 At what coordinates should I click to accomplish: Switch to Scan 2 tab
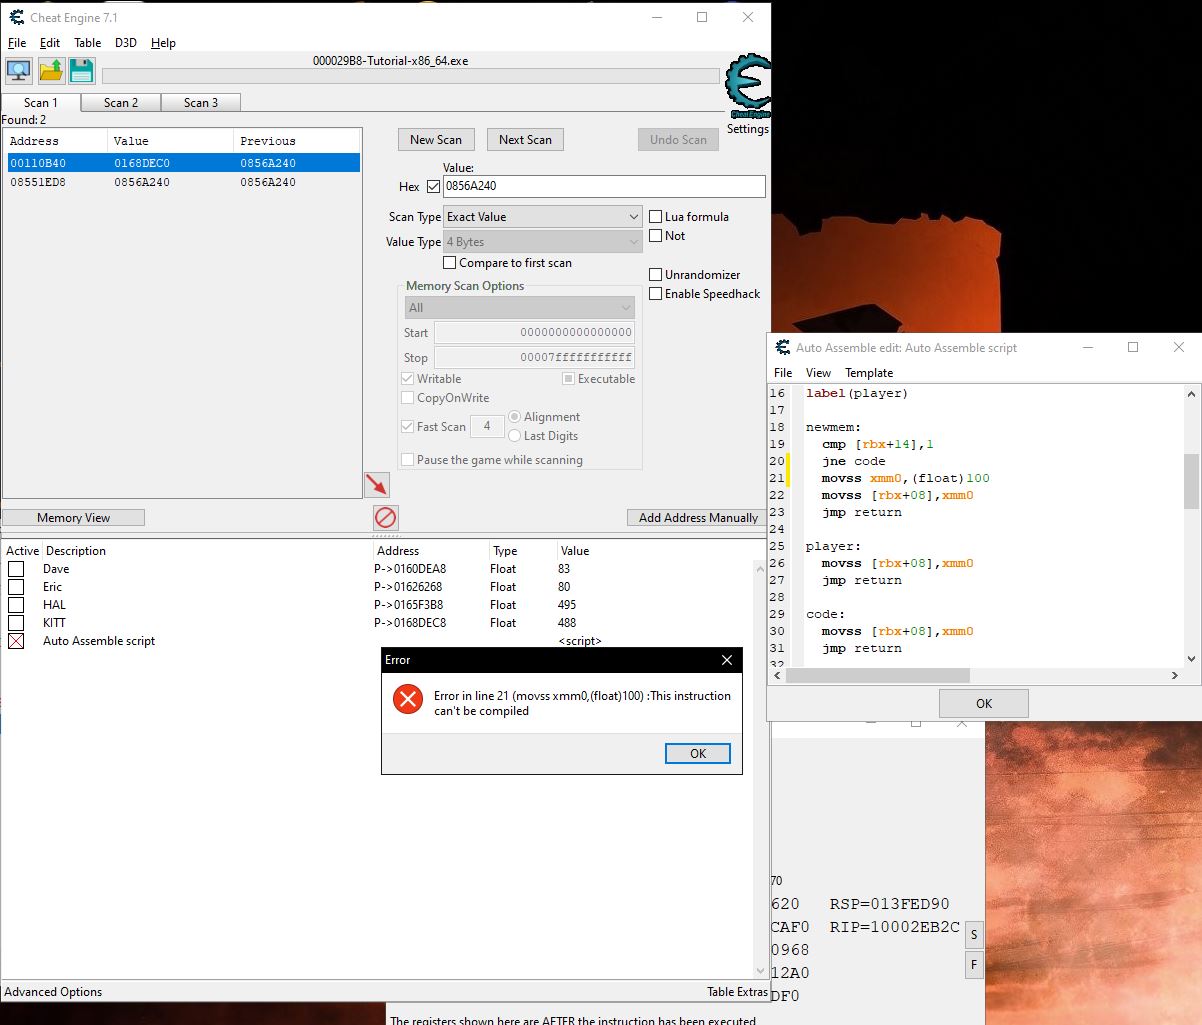tap(121, 103)
